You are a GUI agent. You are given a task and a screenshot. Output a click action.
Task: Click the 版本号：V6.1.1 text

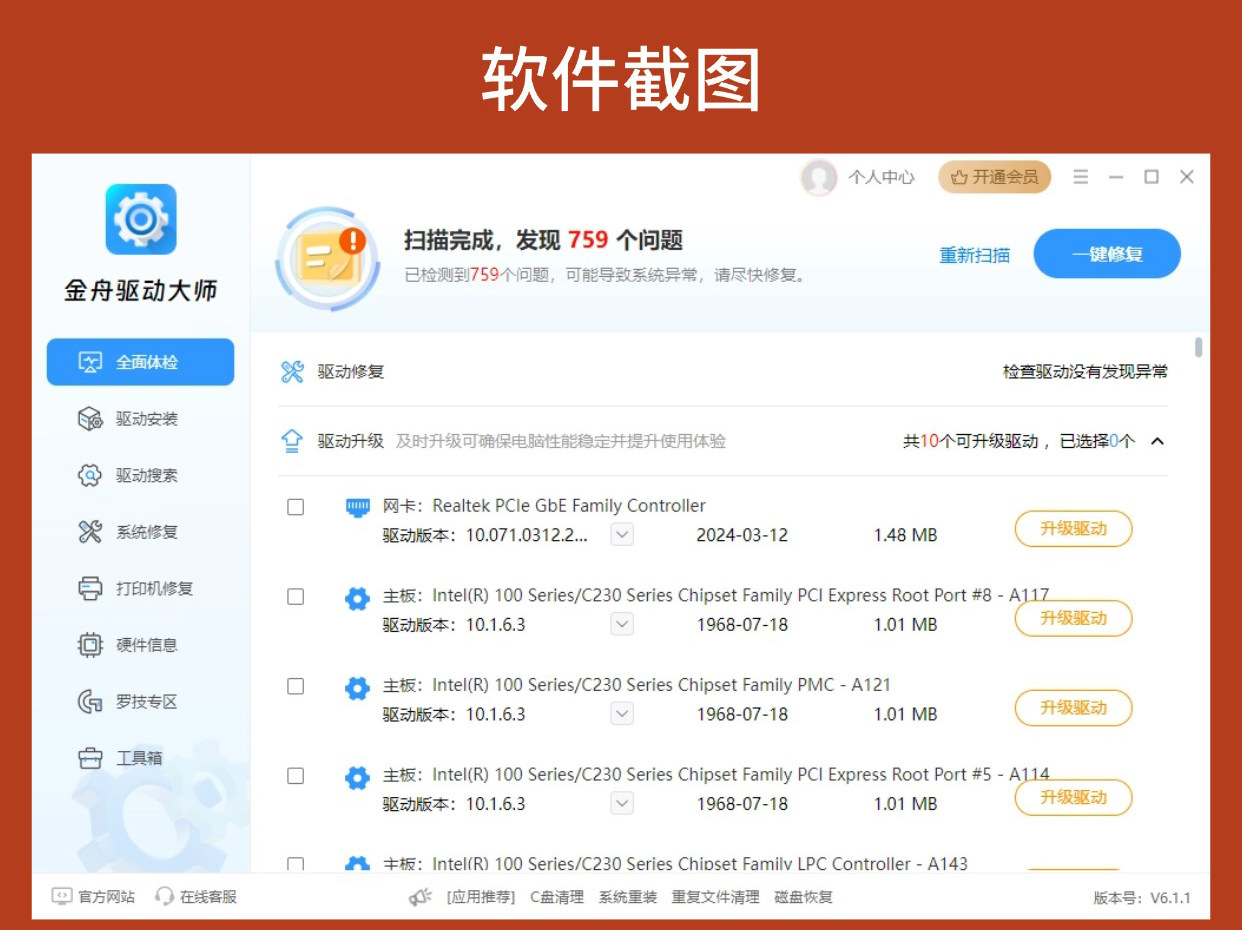coord(1142,898)
